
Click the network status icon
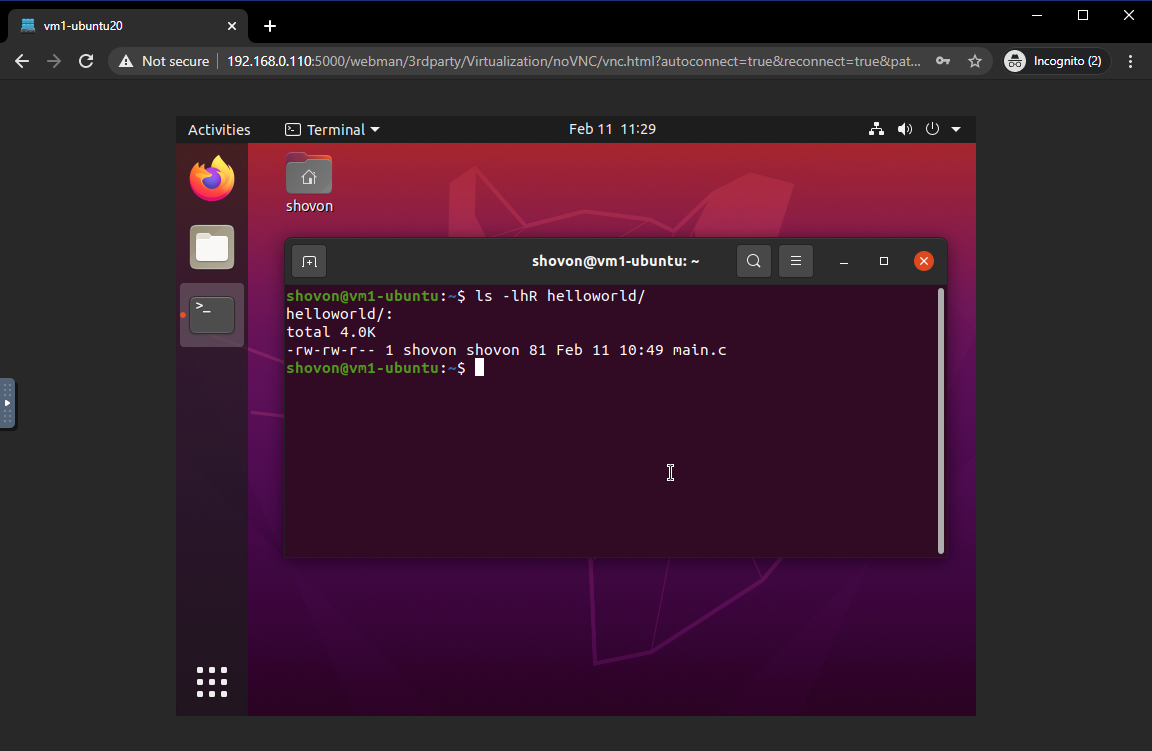point(876,129)
